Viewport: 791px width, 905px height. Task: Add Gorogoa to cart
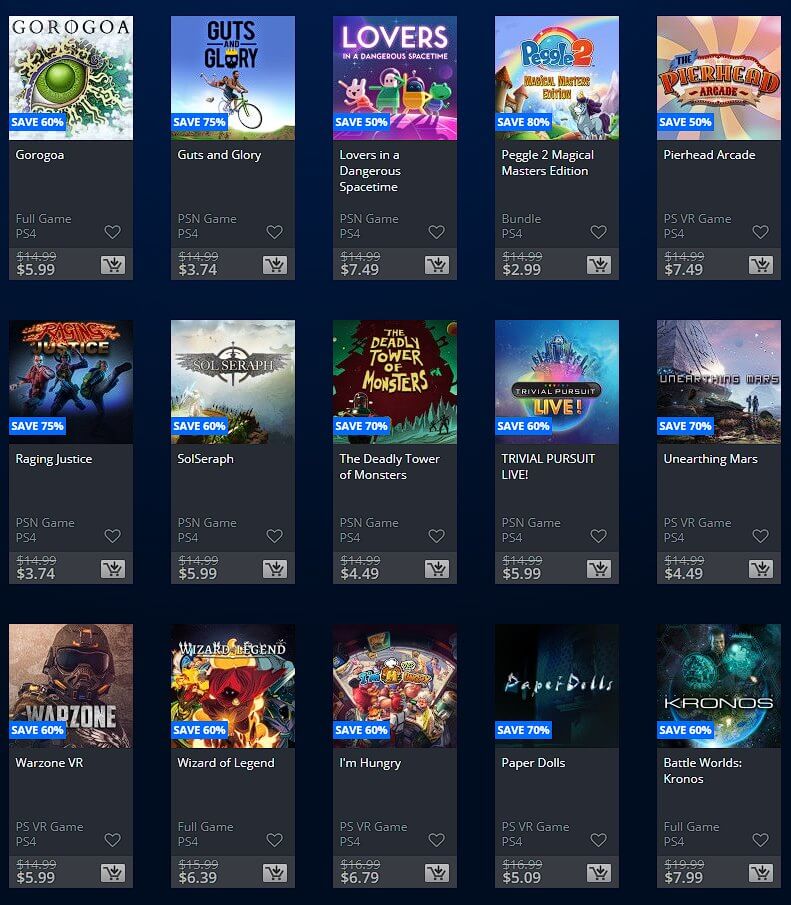click(x=113, y=265)
